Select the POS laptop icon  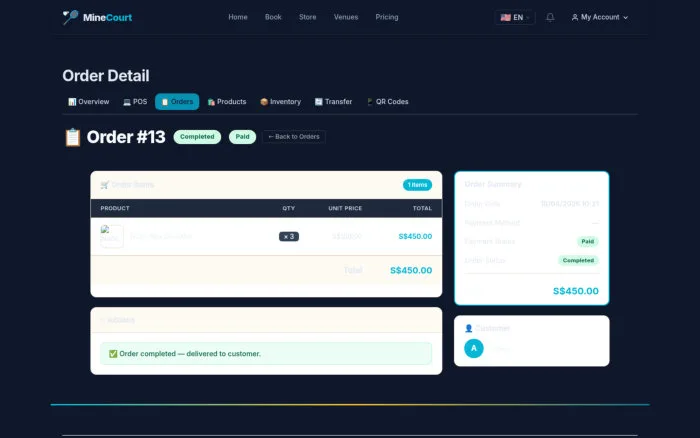pos(127,102)
